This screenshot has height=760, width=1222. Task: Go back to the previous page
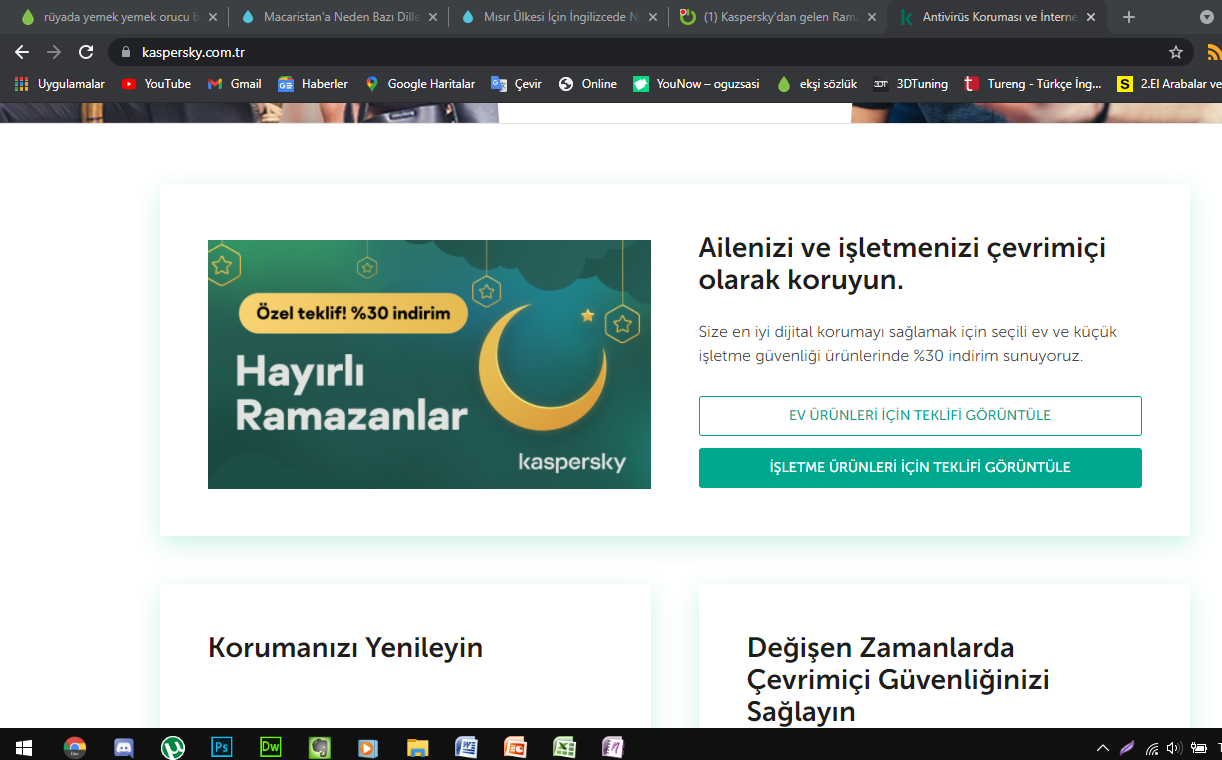pyautogui.click(x=22, y=52)
